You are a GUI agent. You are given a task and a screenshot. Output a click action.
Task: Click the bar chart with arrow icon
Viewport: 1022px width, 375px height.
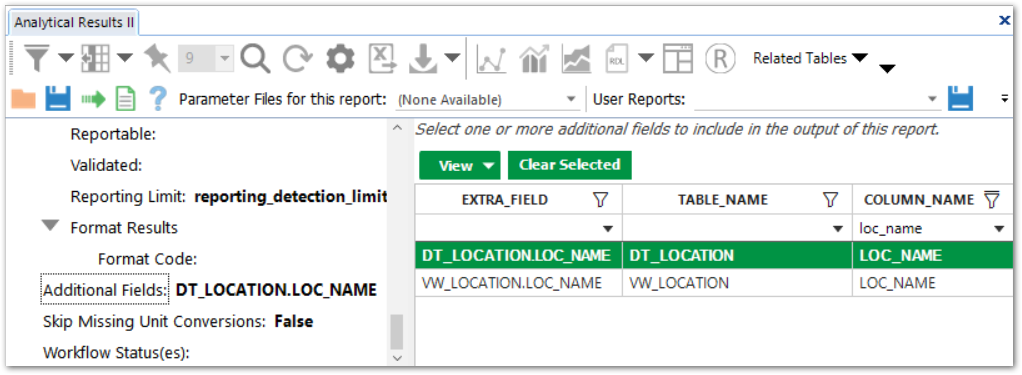[534, 59]
